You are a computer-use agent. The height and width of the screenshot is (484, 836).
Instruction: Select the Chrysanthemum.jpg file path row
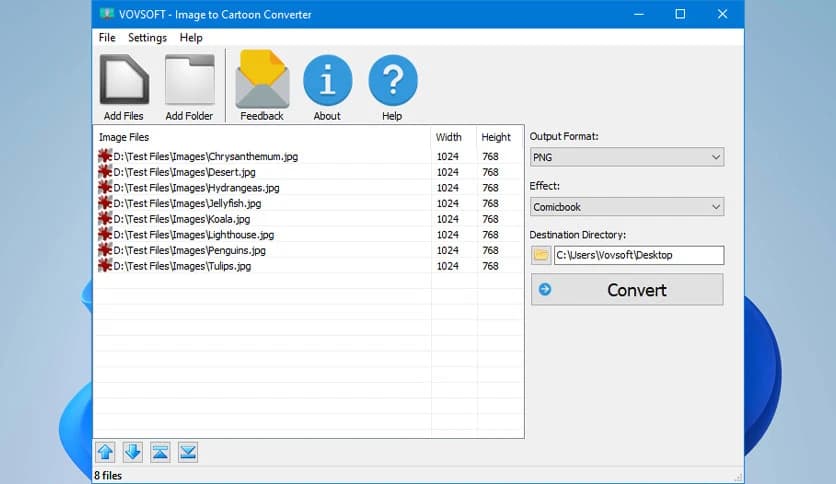(205, 156)
